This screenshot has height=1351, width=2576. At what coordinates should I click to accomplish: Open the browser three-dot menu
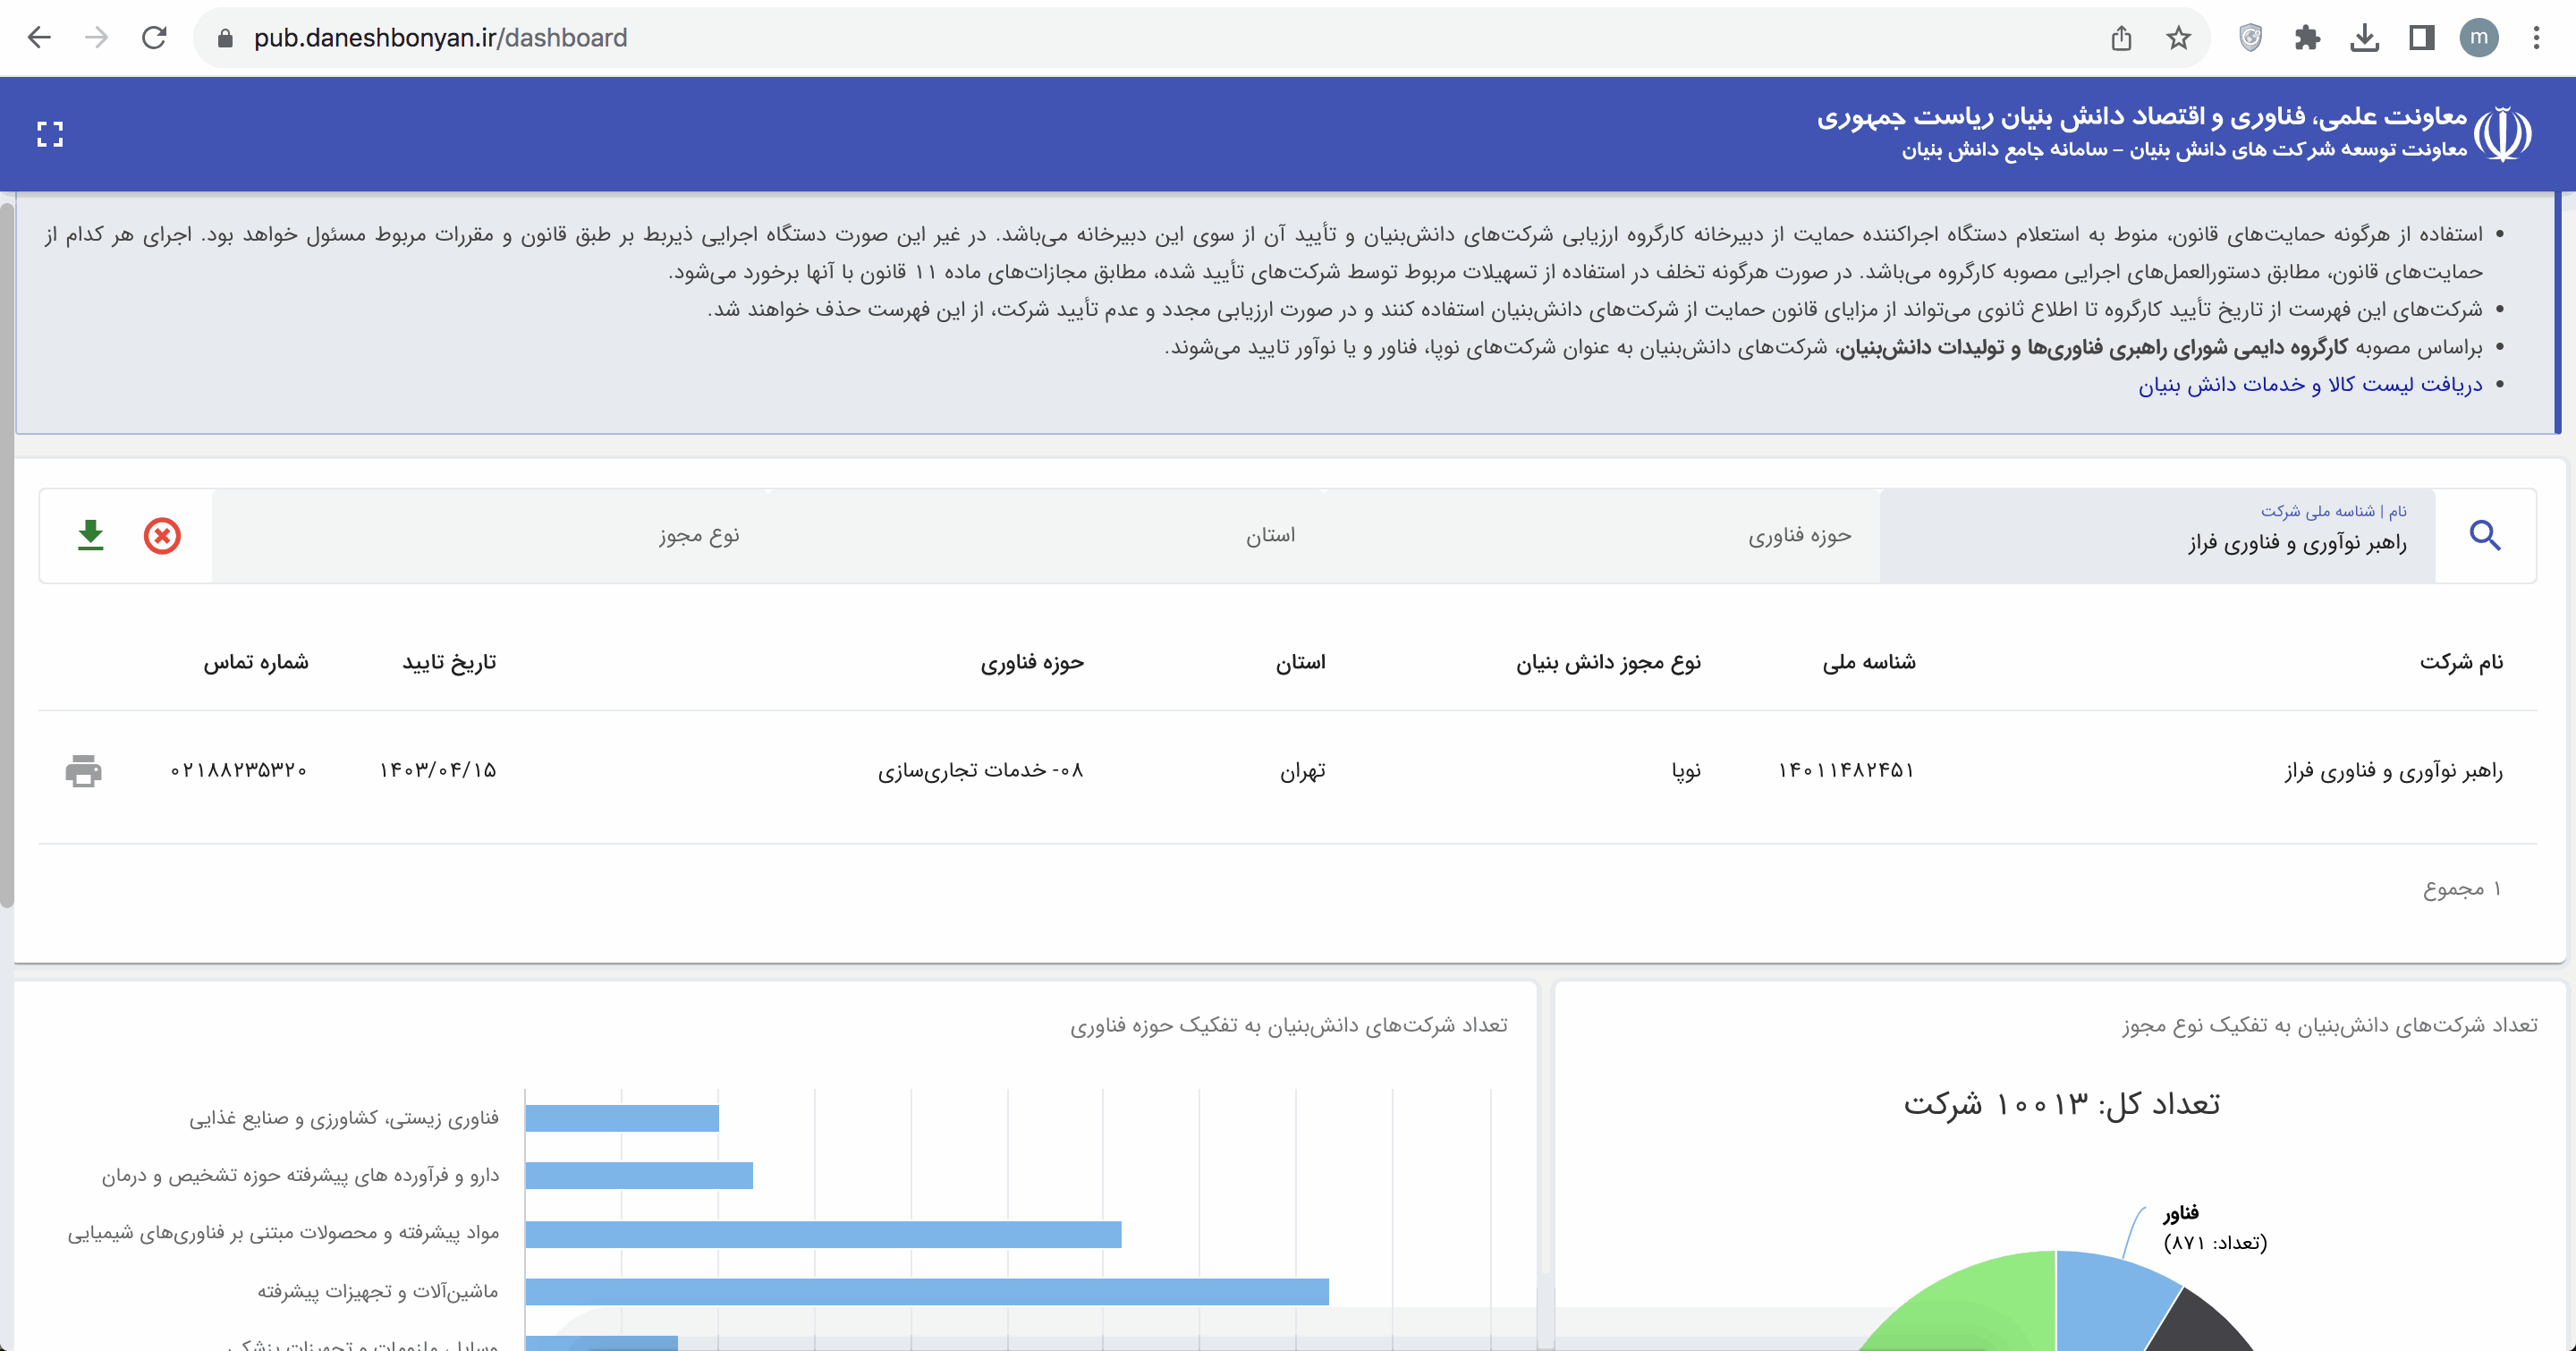[2536, 38]
